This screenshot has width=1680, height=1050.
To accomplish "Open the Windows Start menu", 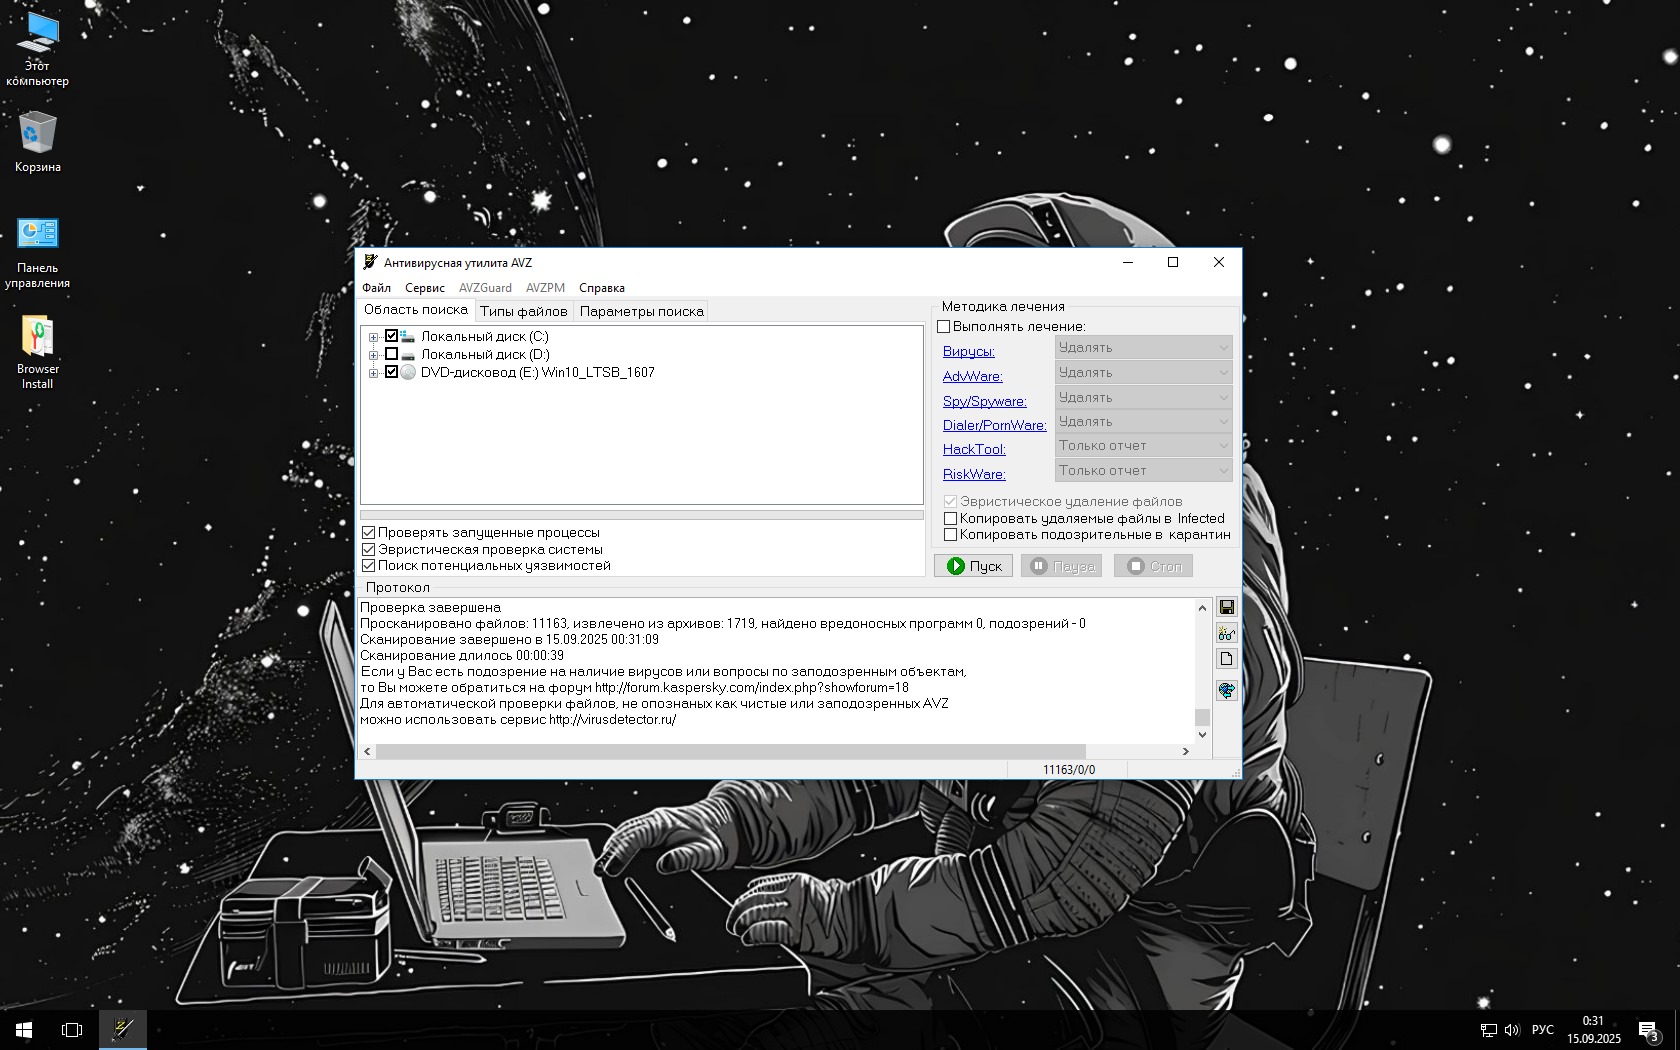I will [24, 1029].
